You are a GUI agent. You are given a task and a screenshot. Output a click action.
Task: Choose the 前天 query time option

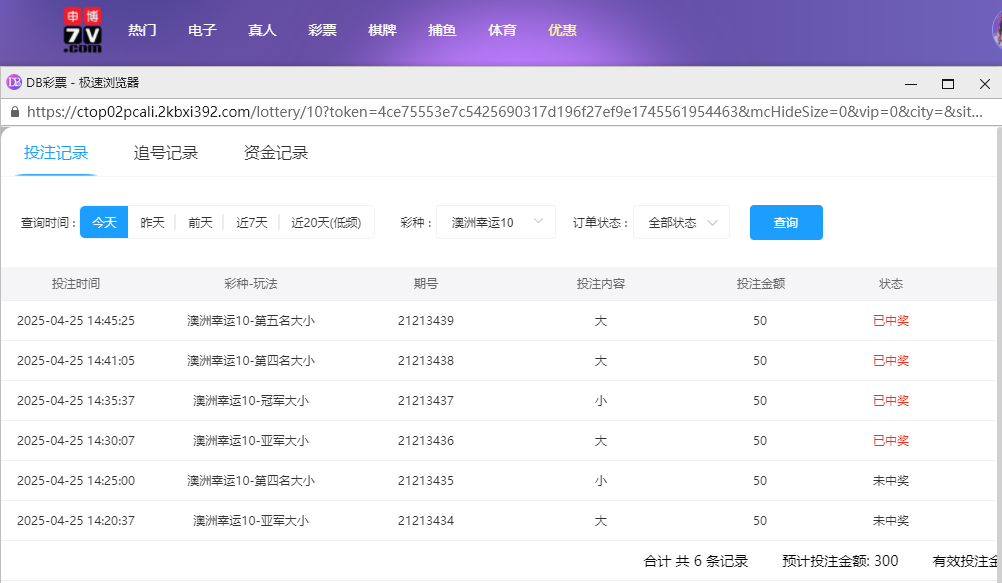[x=200, y=222]
